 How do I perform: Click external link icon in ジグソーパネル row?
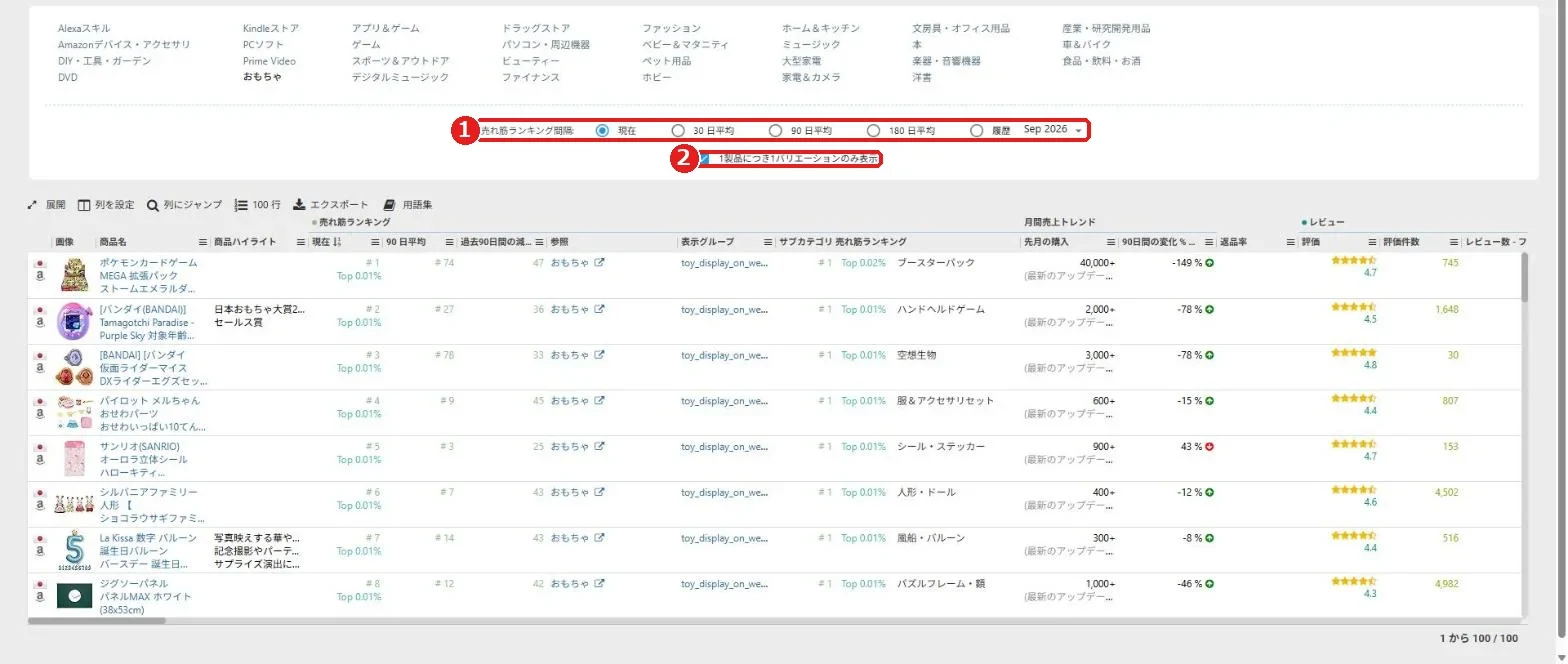pyautogui.click(x=600, y=584)
